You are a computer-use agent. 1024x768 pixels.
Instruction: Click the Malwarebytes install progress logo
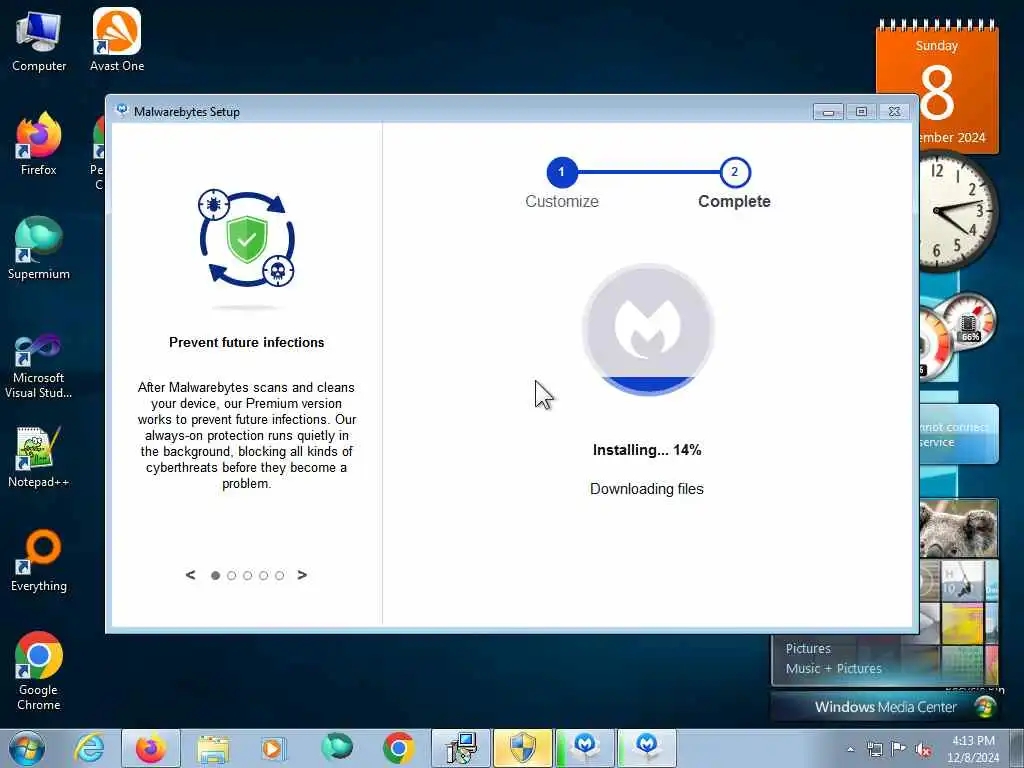click(648, 329)
